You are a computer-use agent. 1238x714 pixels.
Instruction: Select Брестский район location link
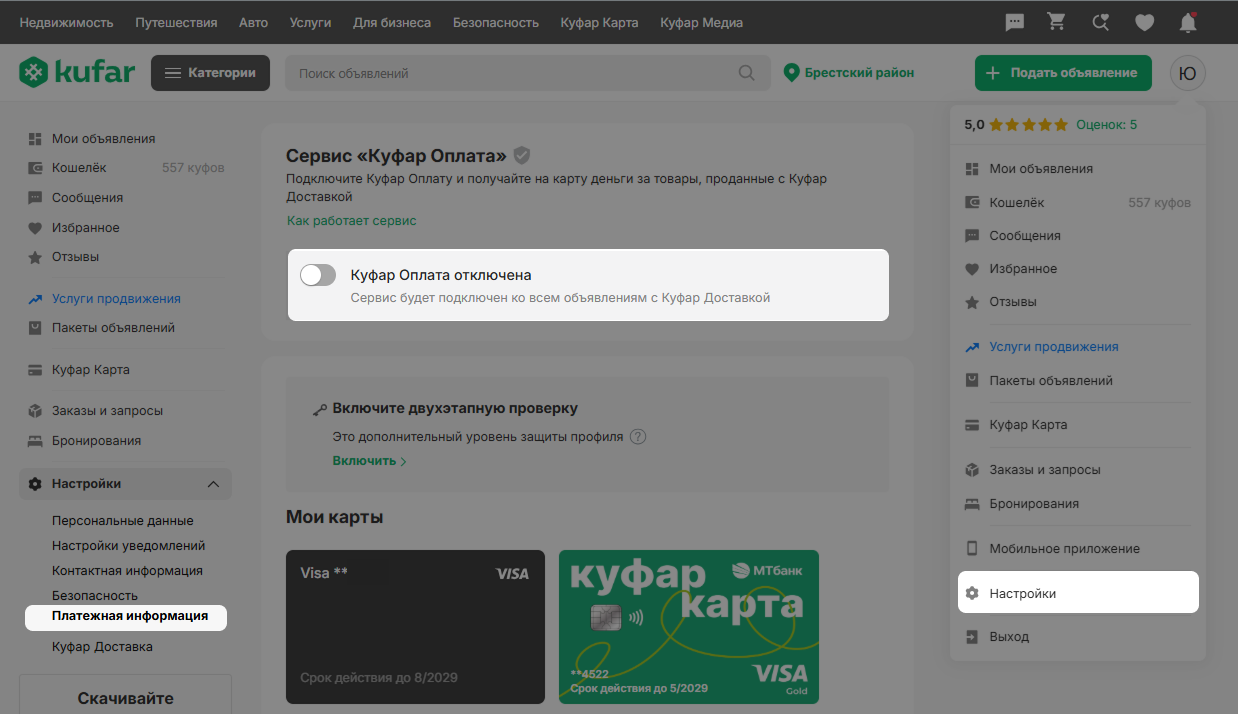(860, 73)
